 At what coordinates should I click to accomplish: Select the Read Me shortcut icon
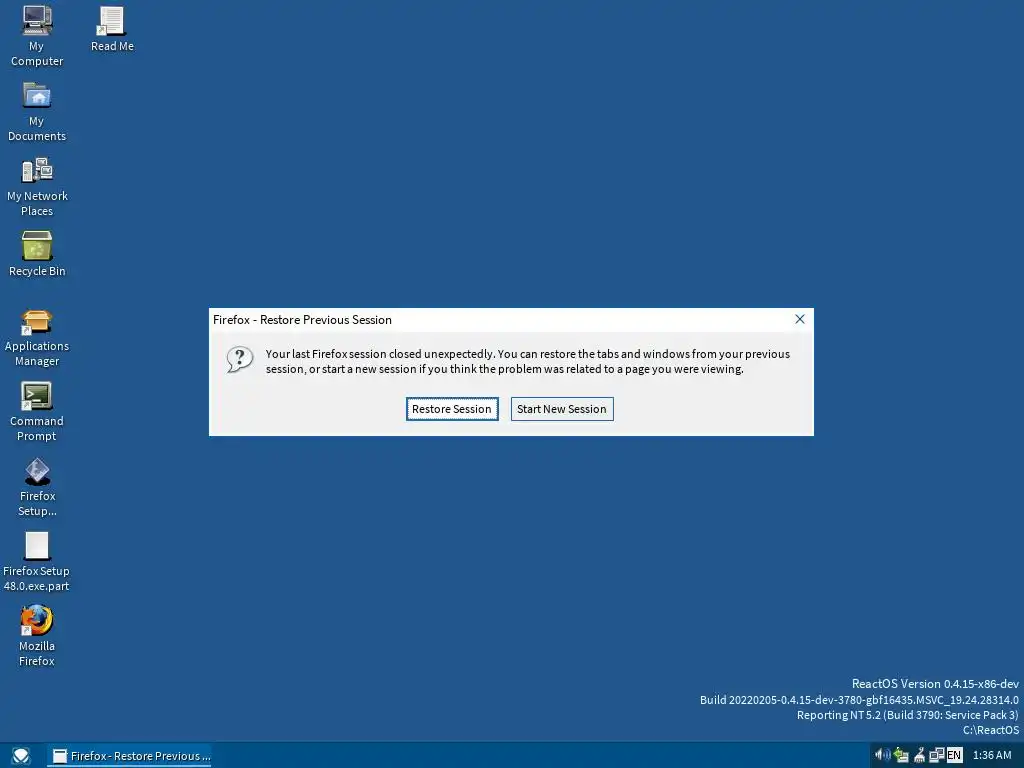pyautogui.click(x=112, y=22)
